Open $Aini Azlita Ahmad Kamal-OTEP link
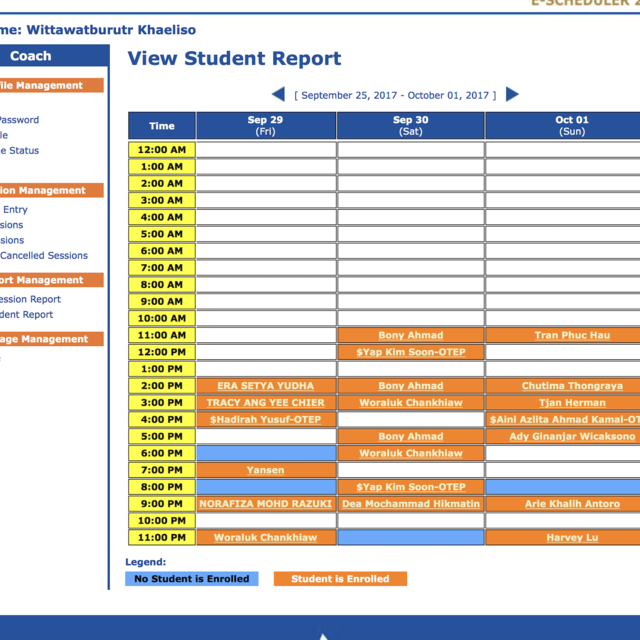The image size is (640, 640). tap(564, 419)
